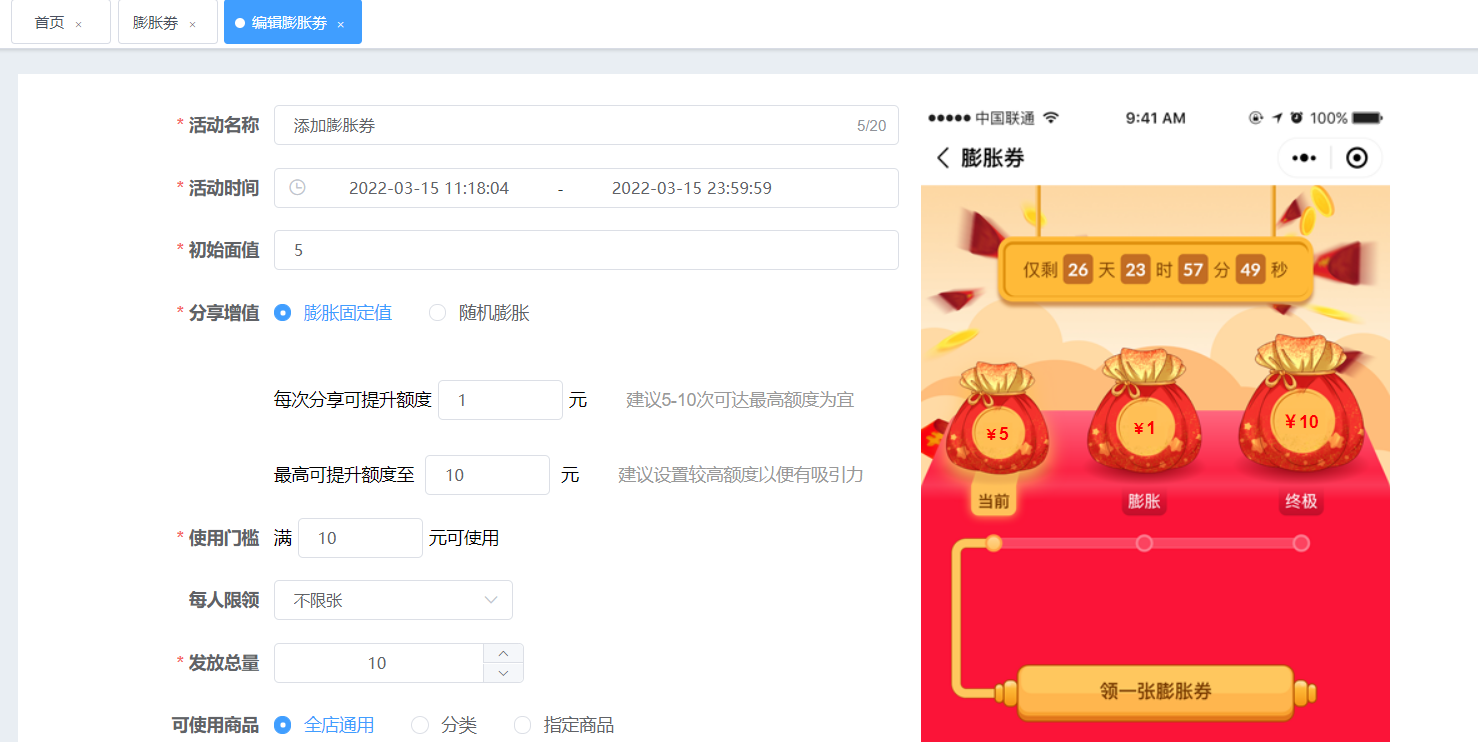This screenshot has height=742, width=1478.
Task: Close the 首页 tab with its x icon
Action: coord(79,24)
